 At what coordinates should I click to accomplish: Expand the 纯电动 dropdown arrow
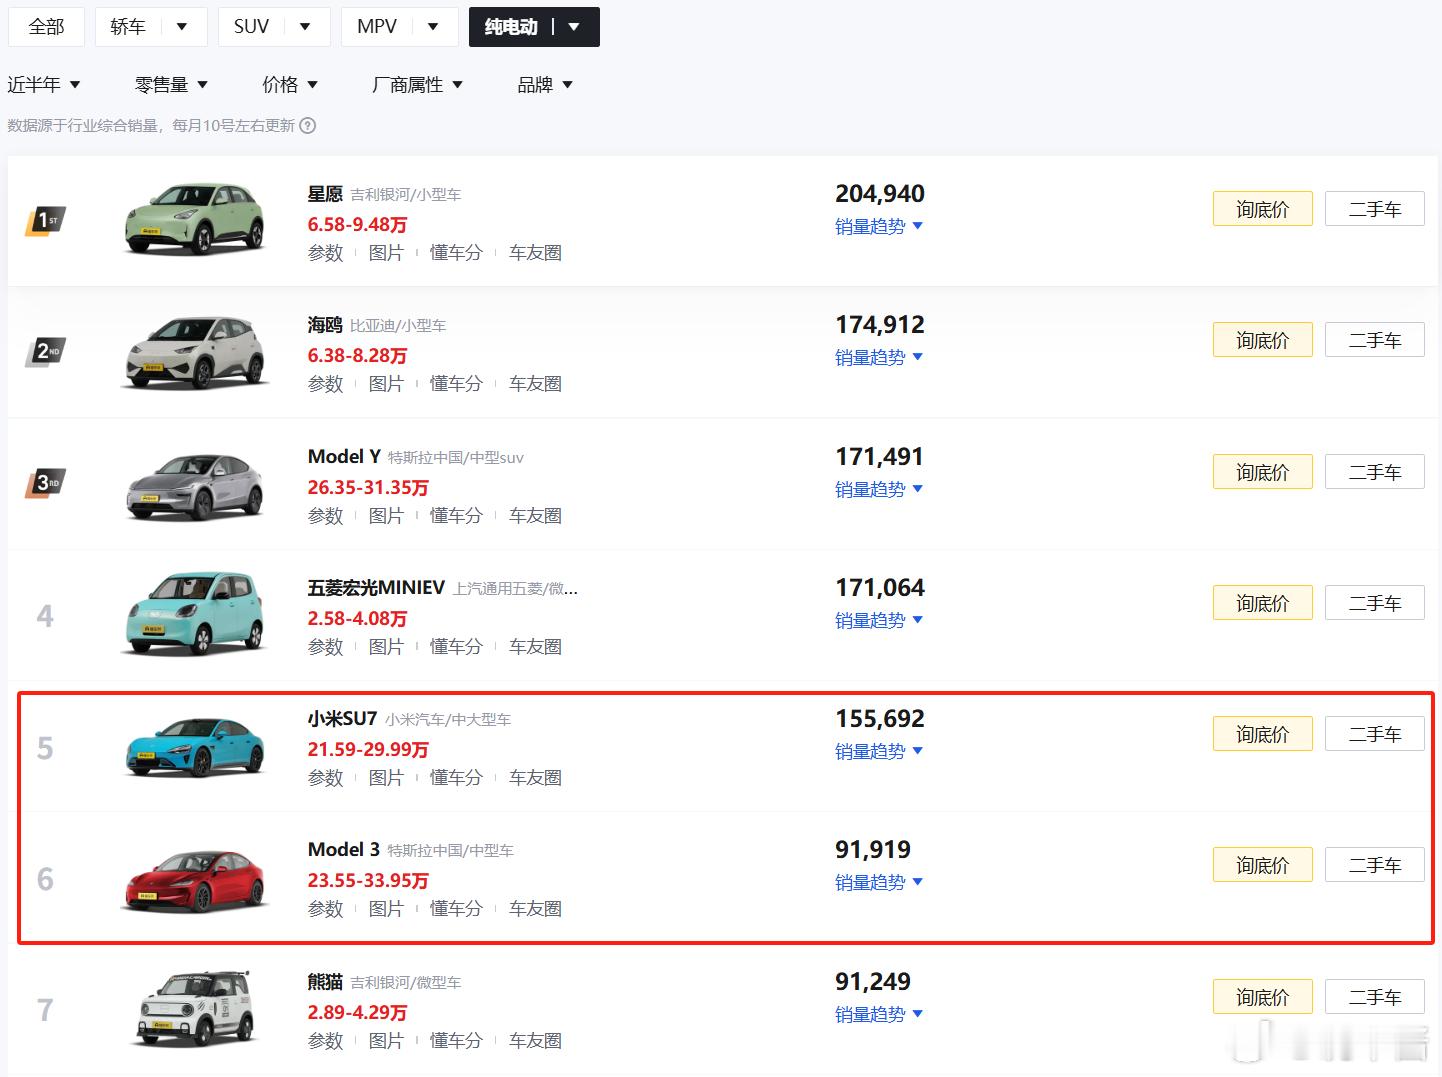pyautogui.click(x=574, y=27)
